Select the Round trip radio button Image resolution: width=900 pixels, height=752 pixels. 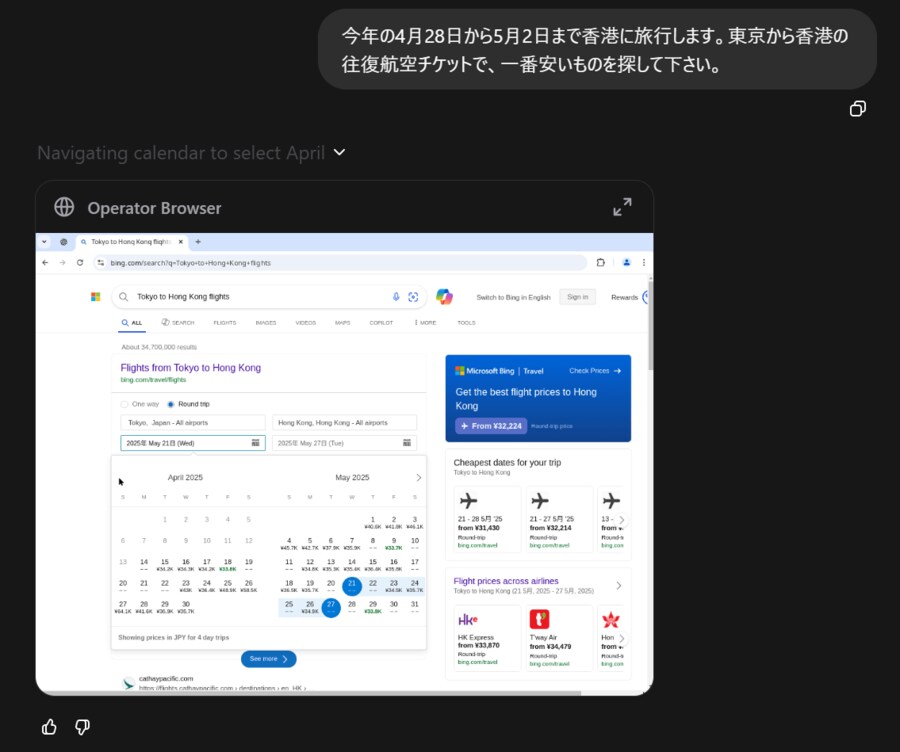tap(170, 404)
